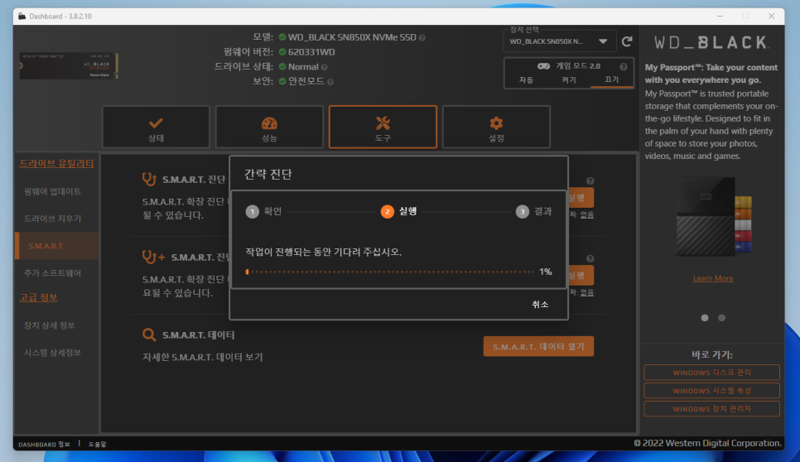The image size is (800, 462).
Task: Open the 성능 (Performance) tab
Action: [269, 127]
